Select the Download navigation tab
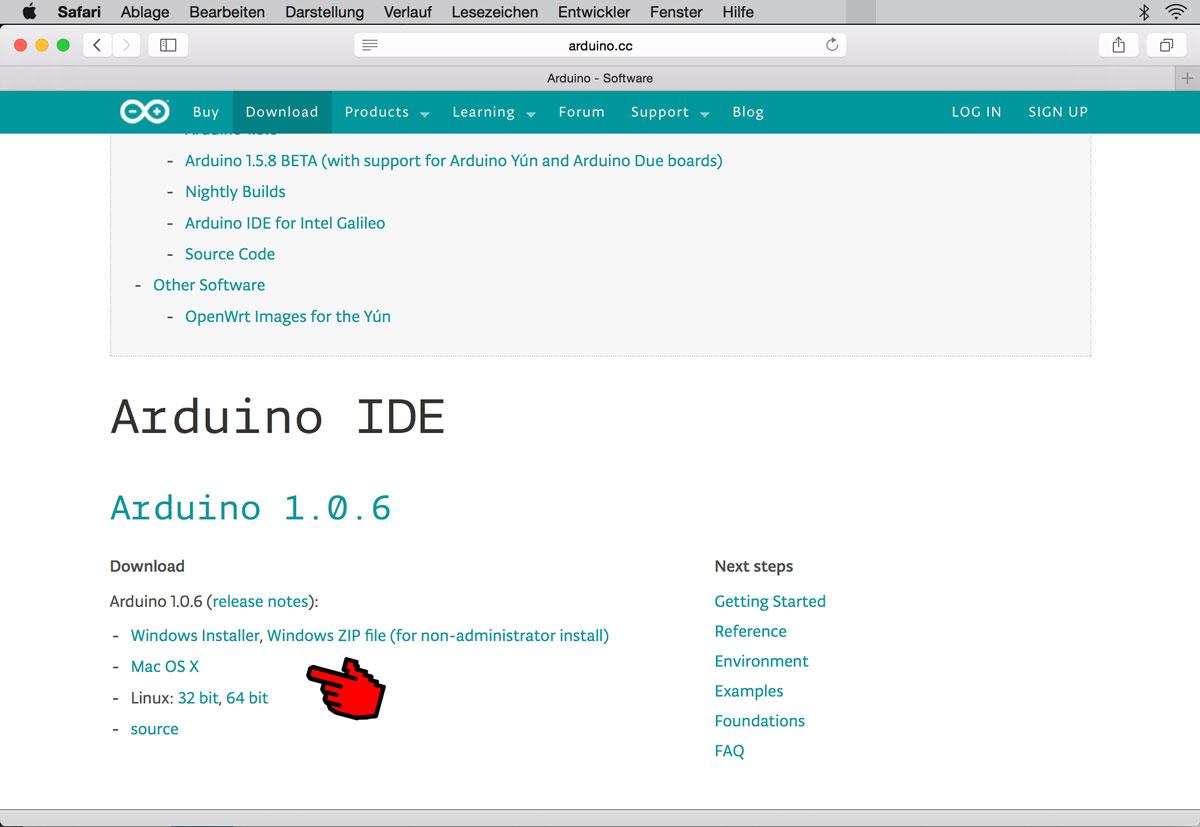 tap(282, 112)
